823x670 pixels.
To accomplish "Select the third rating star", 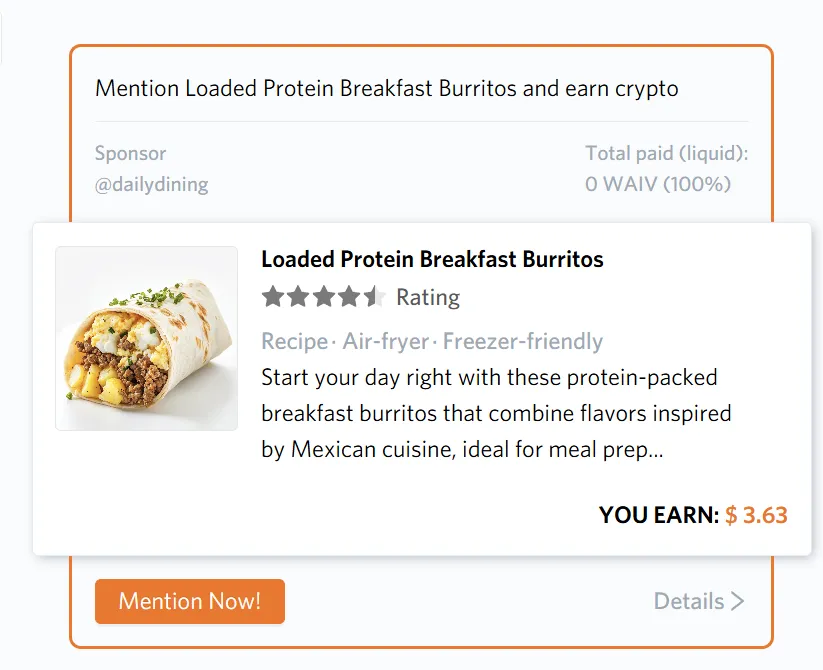I will click(x=323, y=297).
